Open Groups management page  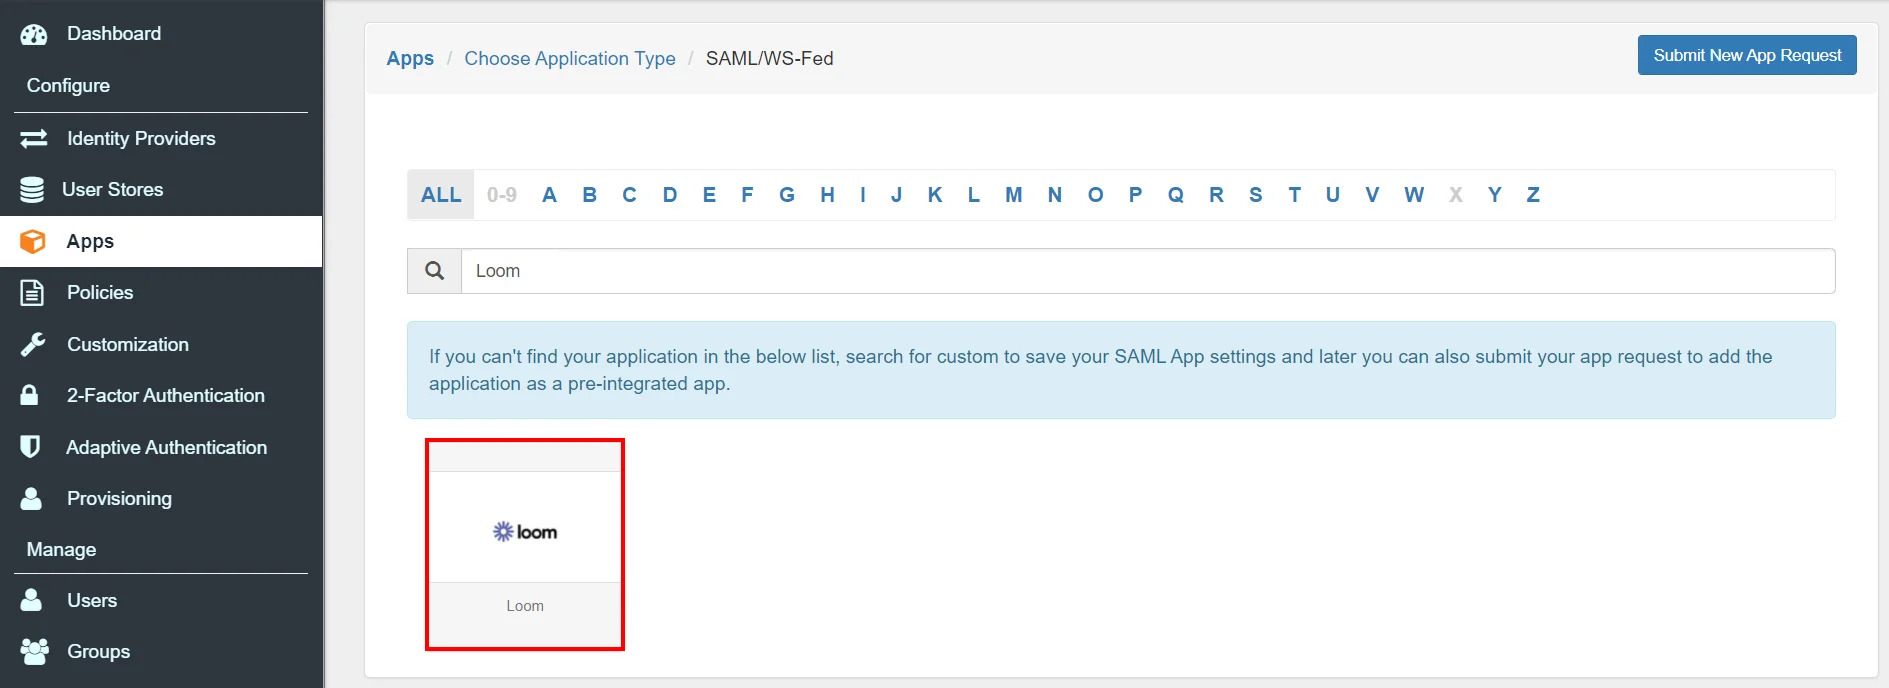coord(98,652)
